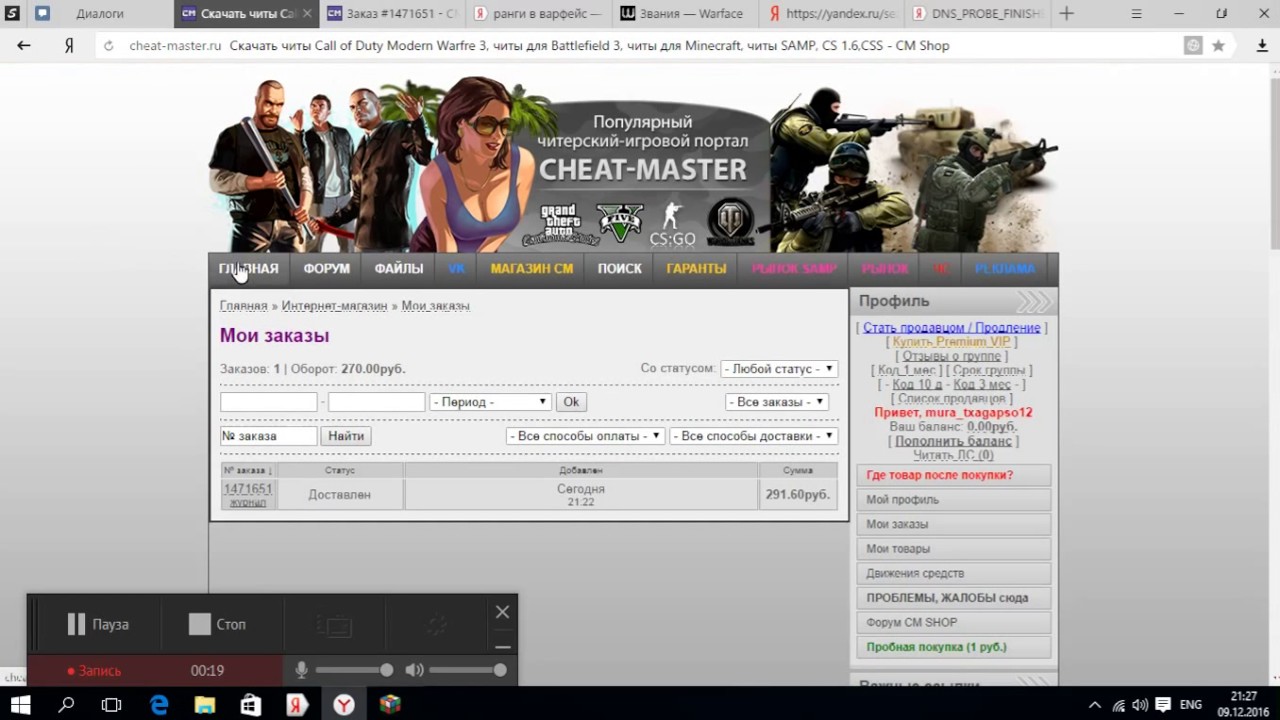Open Мой профиль in the sidebar
Screen dimensions: 1280x720
(953, 499)
